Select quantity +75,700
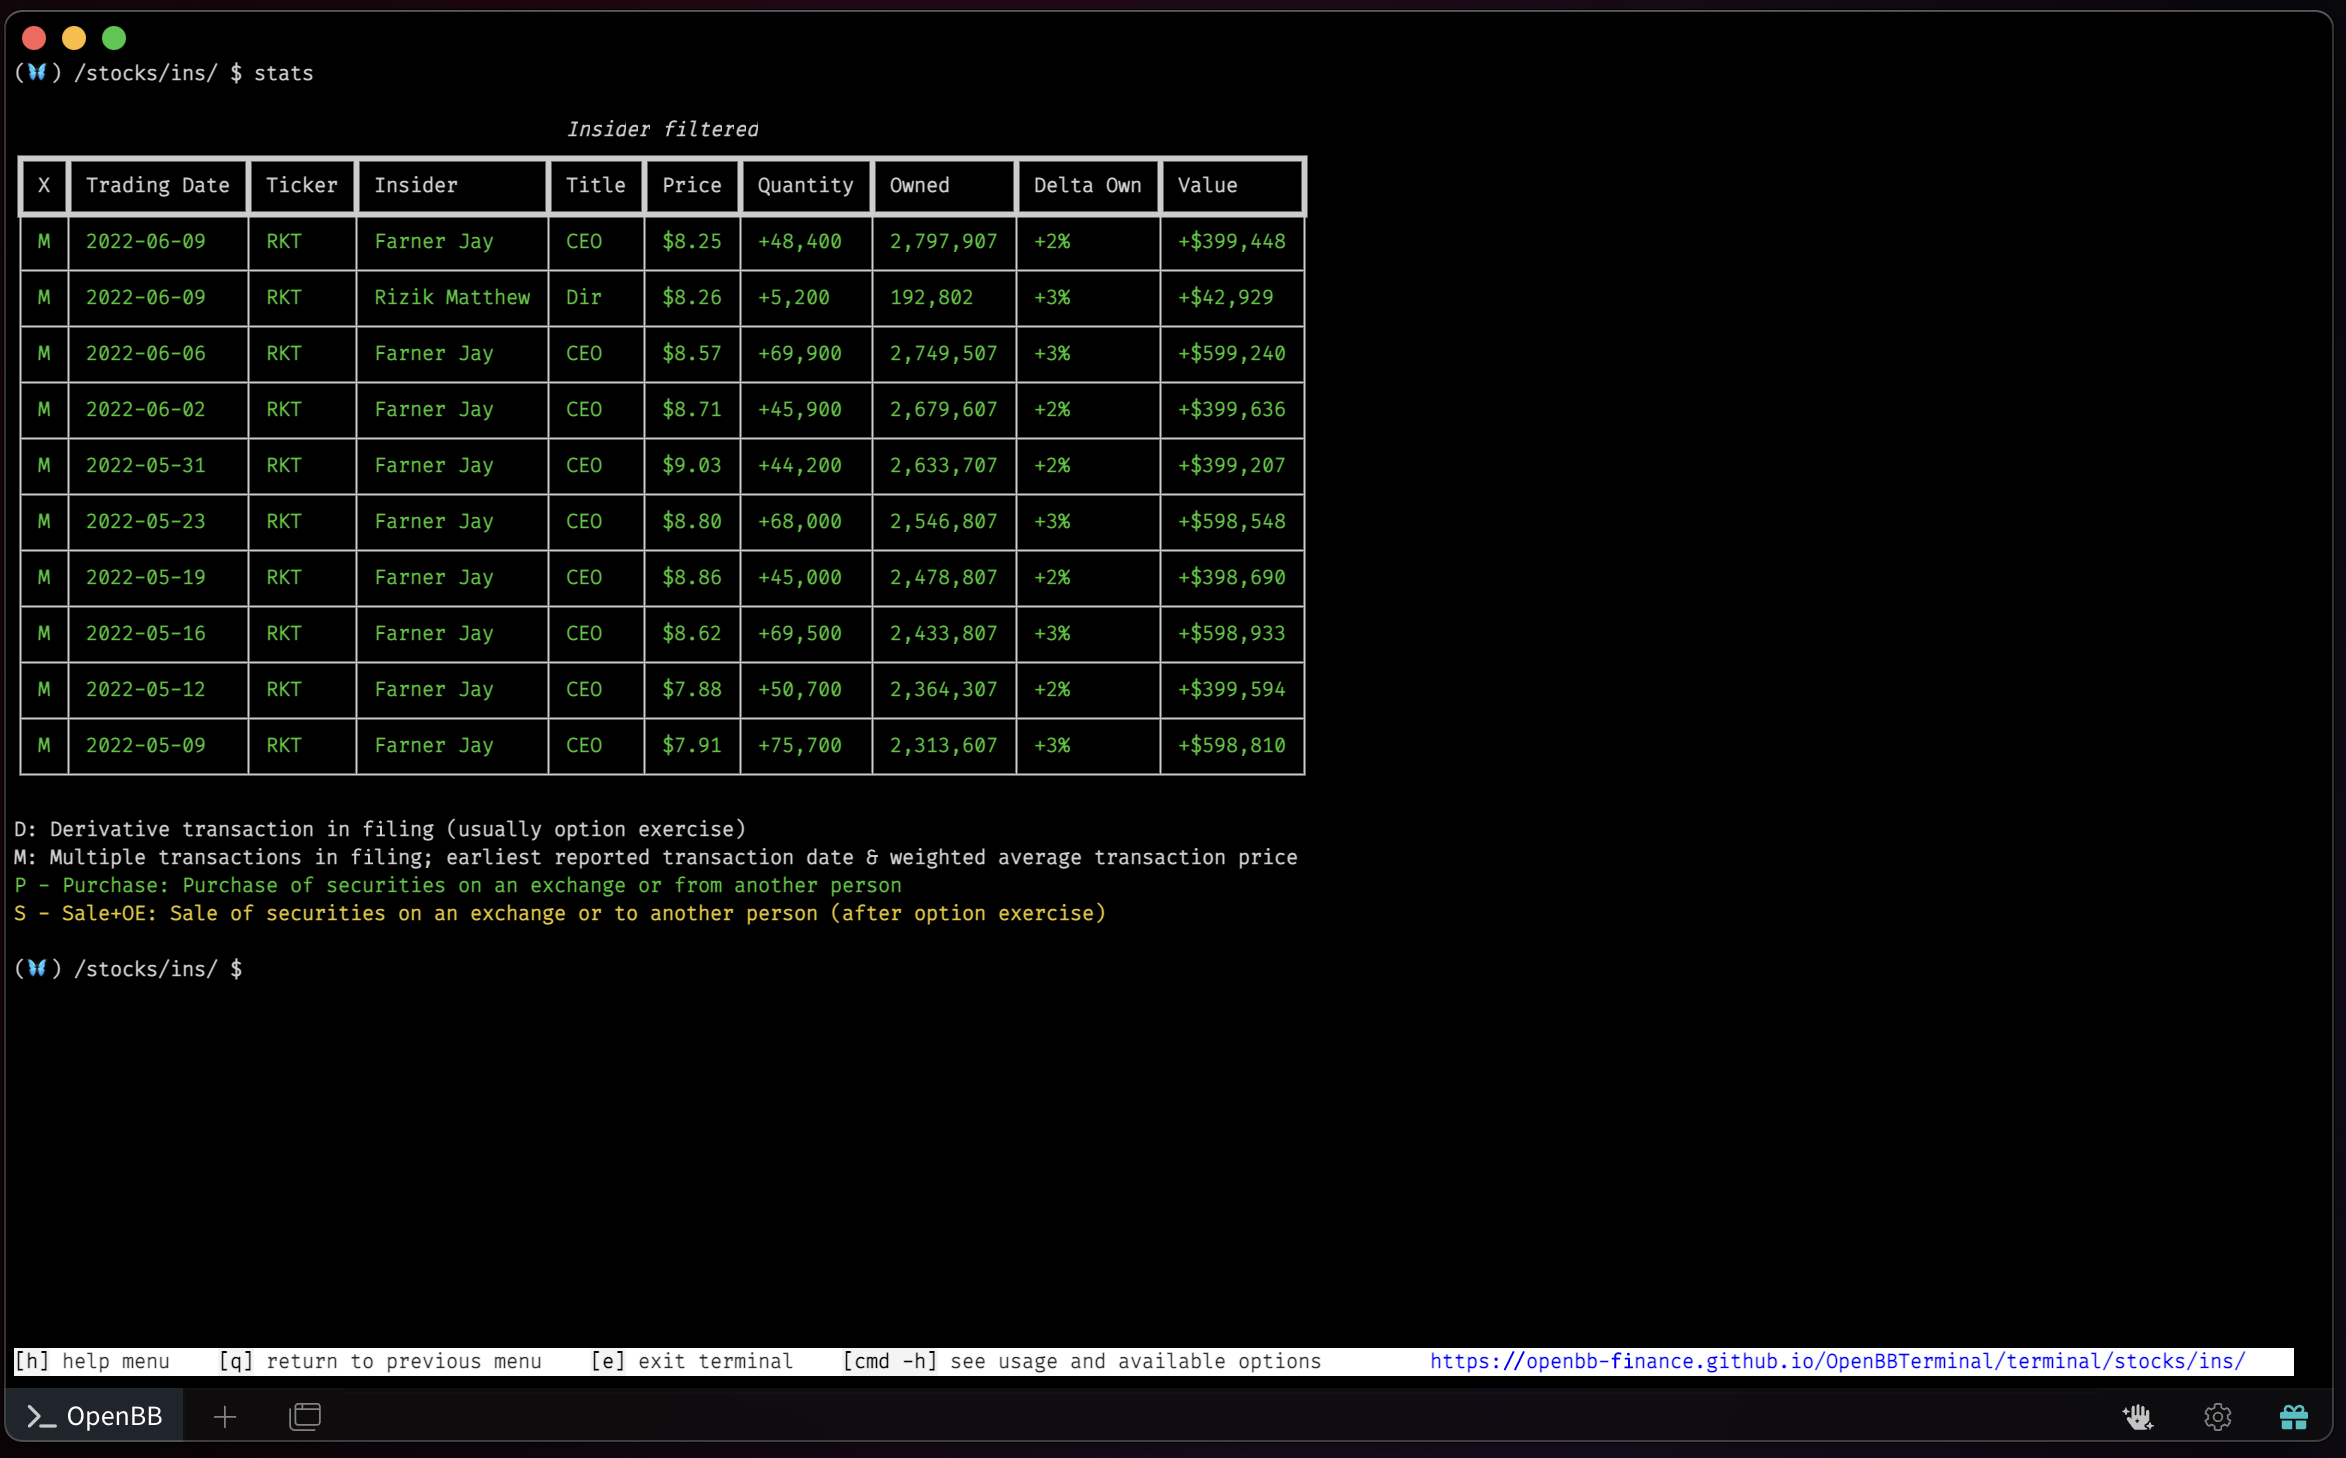The height and width of the screenshot is (1458, 2346). pos(799,745)
